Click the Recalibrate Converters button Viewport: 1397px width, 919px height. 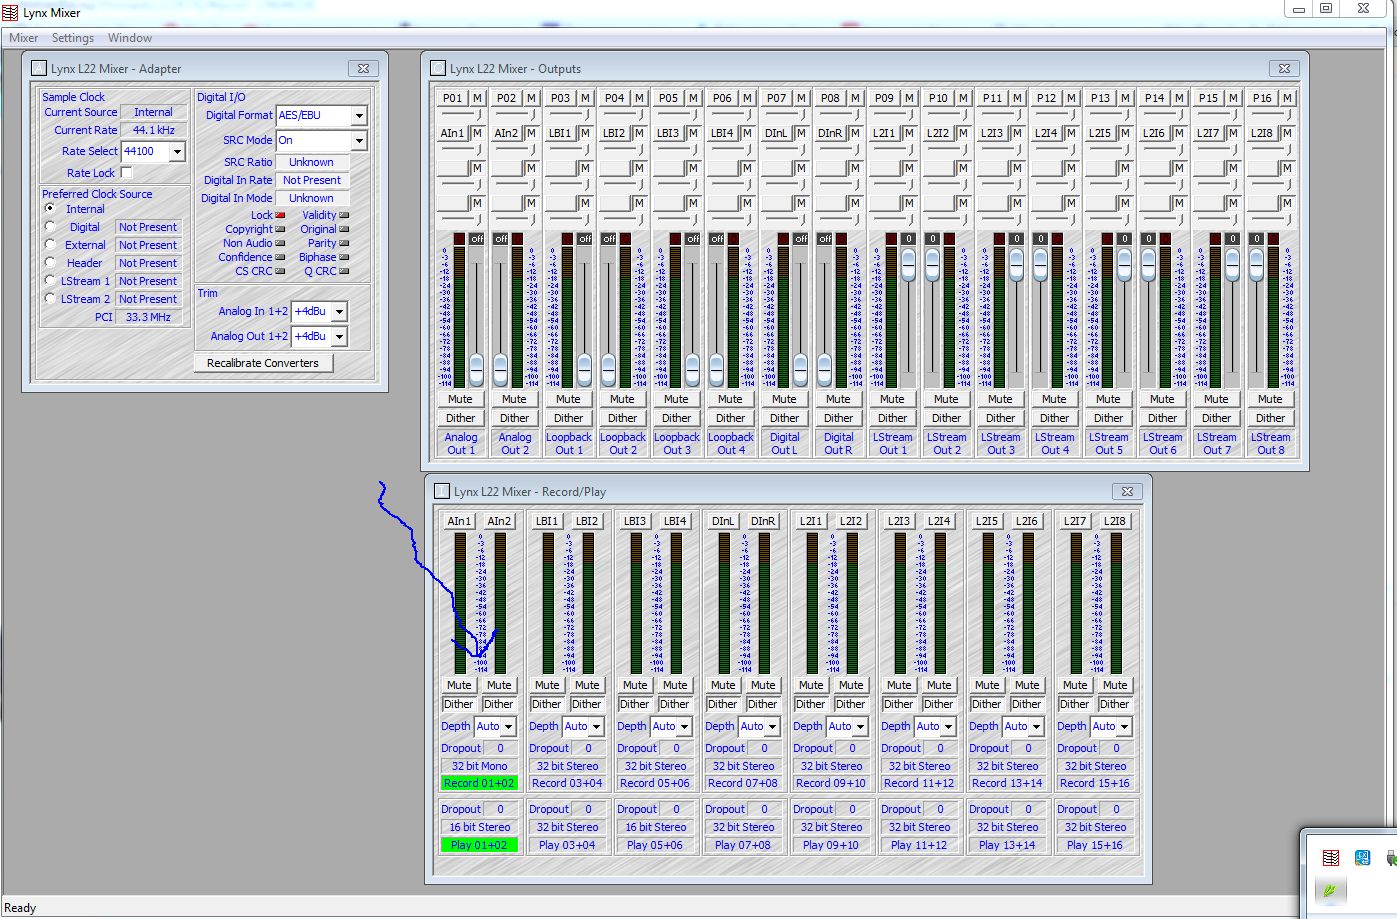coord(263,363)
